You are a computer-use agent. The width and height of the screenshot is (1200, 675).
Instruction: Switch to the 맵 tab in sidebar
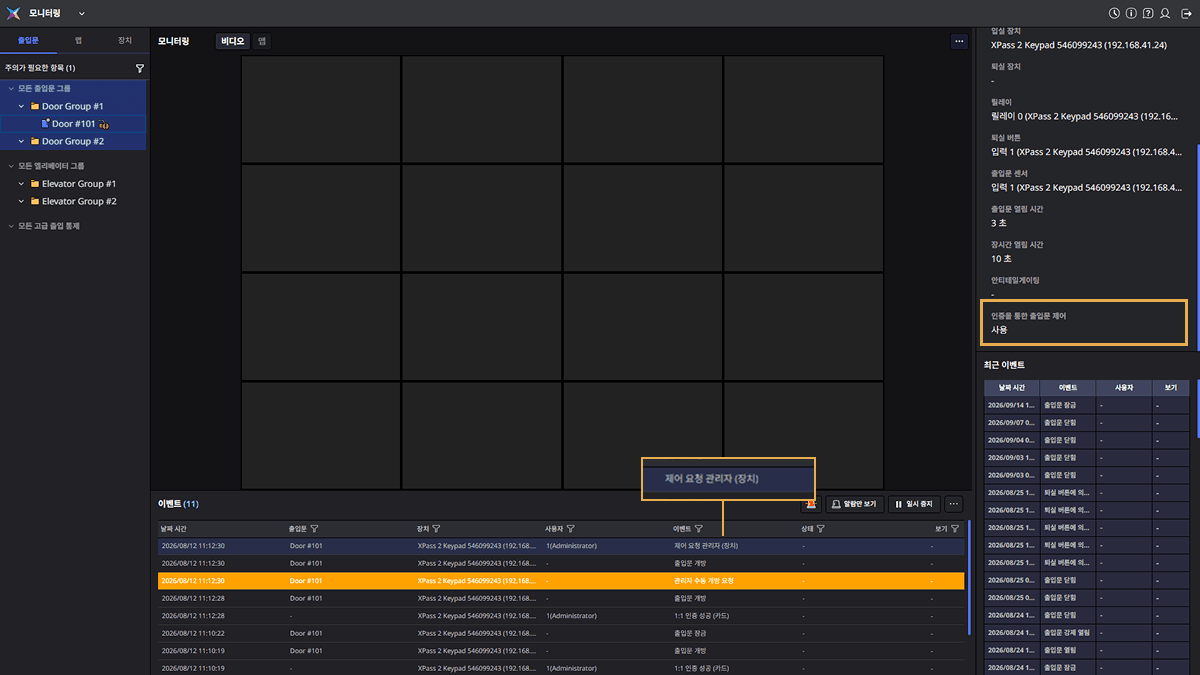click(x=78, y=41)
